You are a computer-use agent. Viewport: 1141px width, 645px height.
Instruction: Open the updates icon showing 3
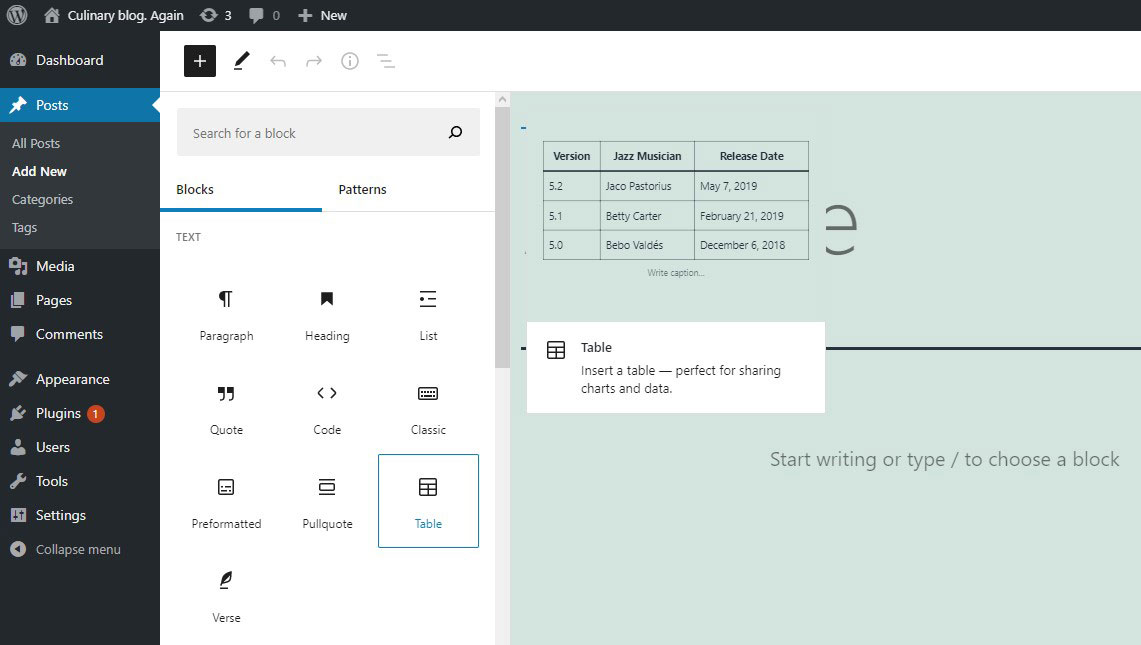(209, 15)
